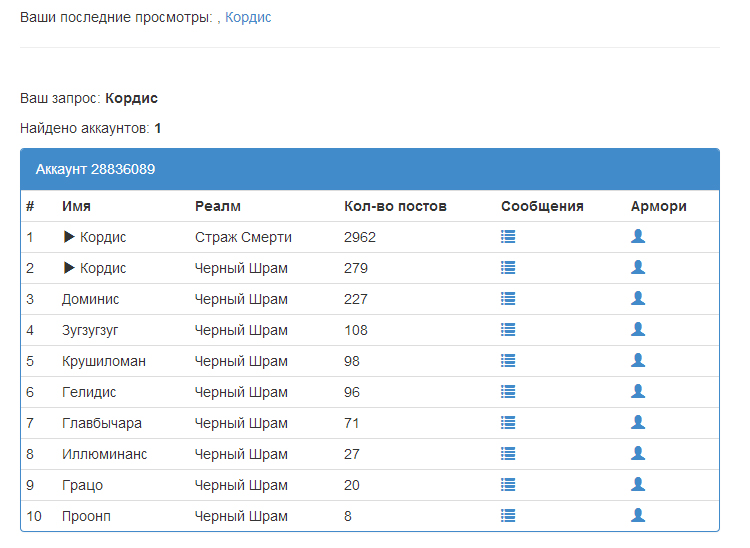The image size is (750, 548).
Task: Open armory profile for Кордис on Страж Смерти
Action: click(638, 236)
